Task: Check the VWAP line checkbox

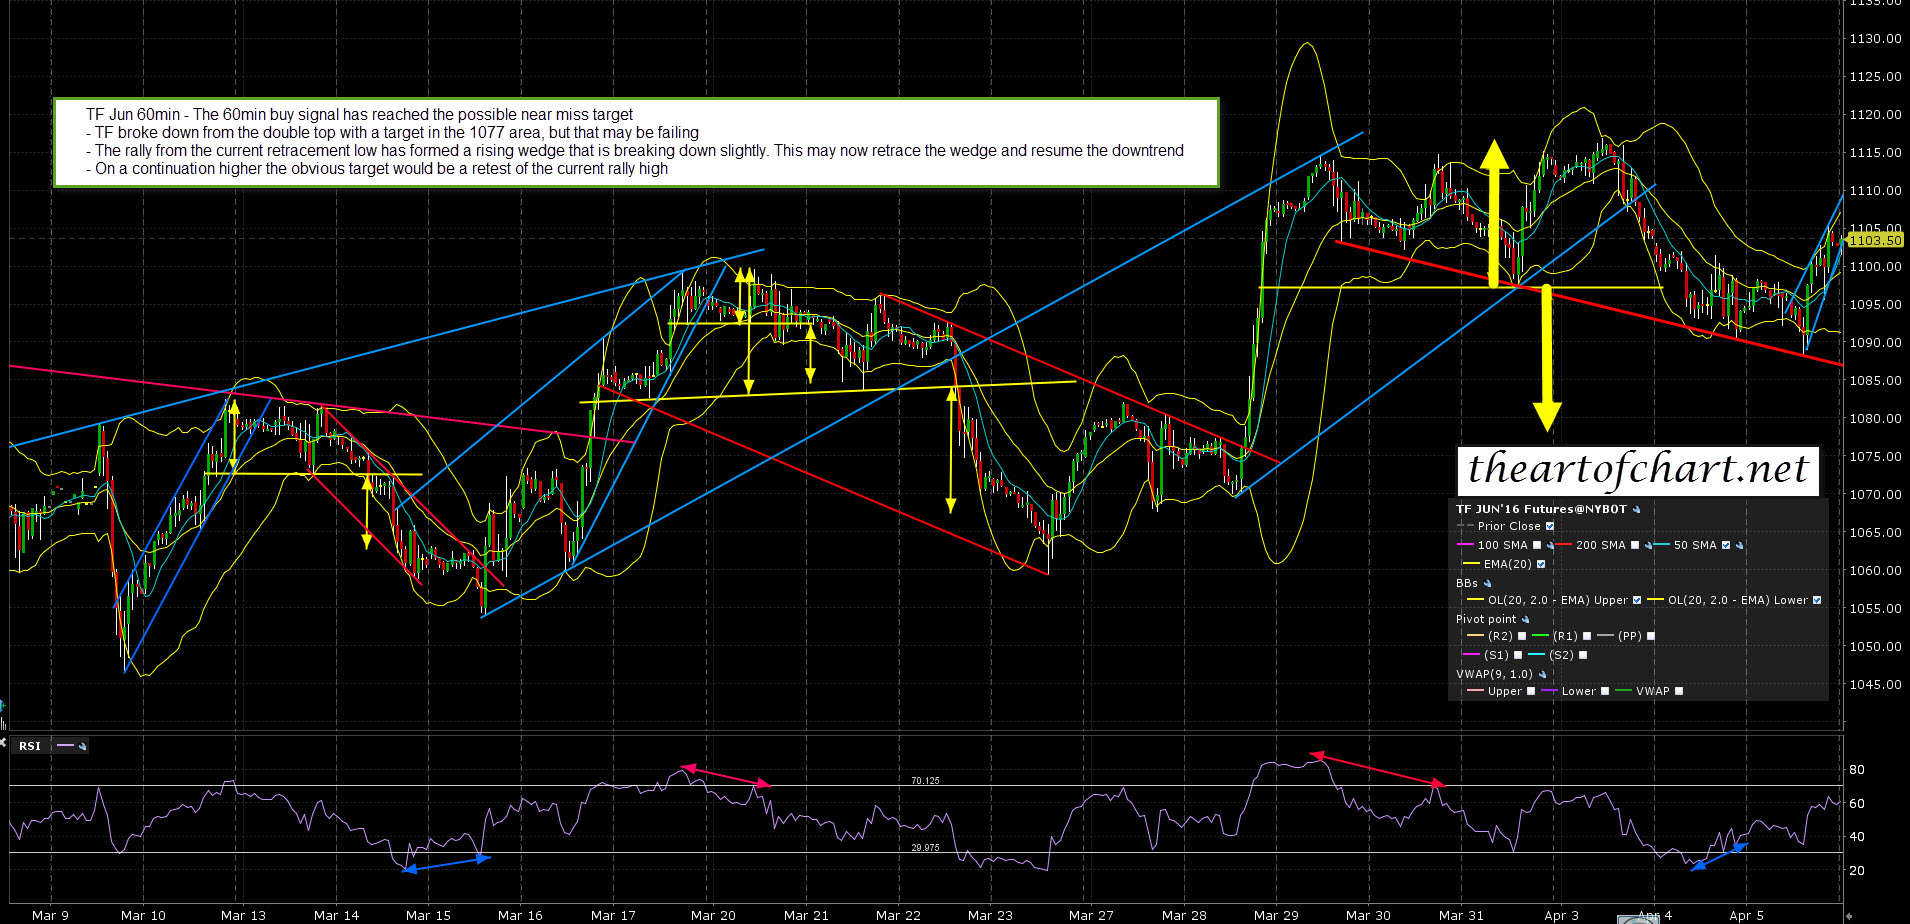Action: click(1679, 691)
